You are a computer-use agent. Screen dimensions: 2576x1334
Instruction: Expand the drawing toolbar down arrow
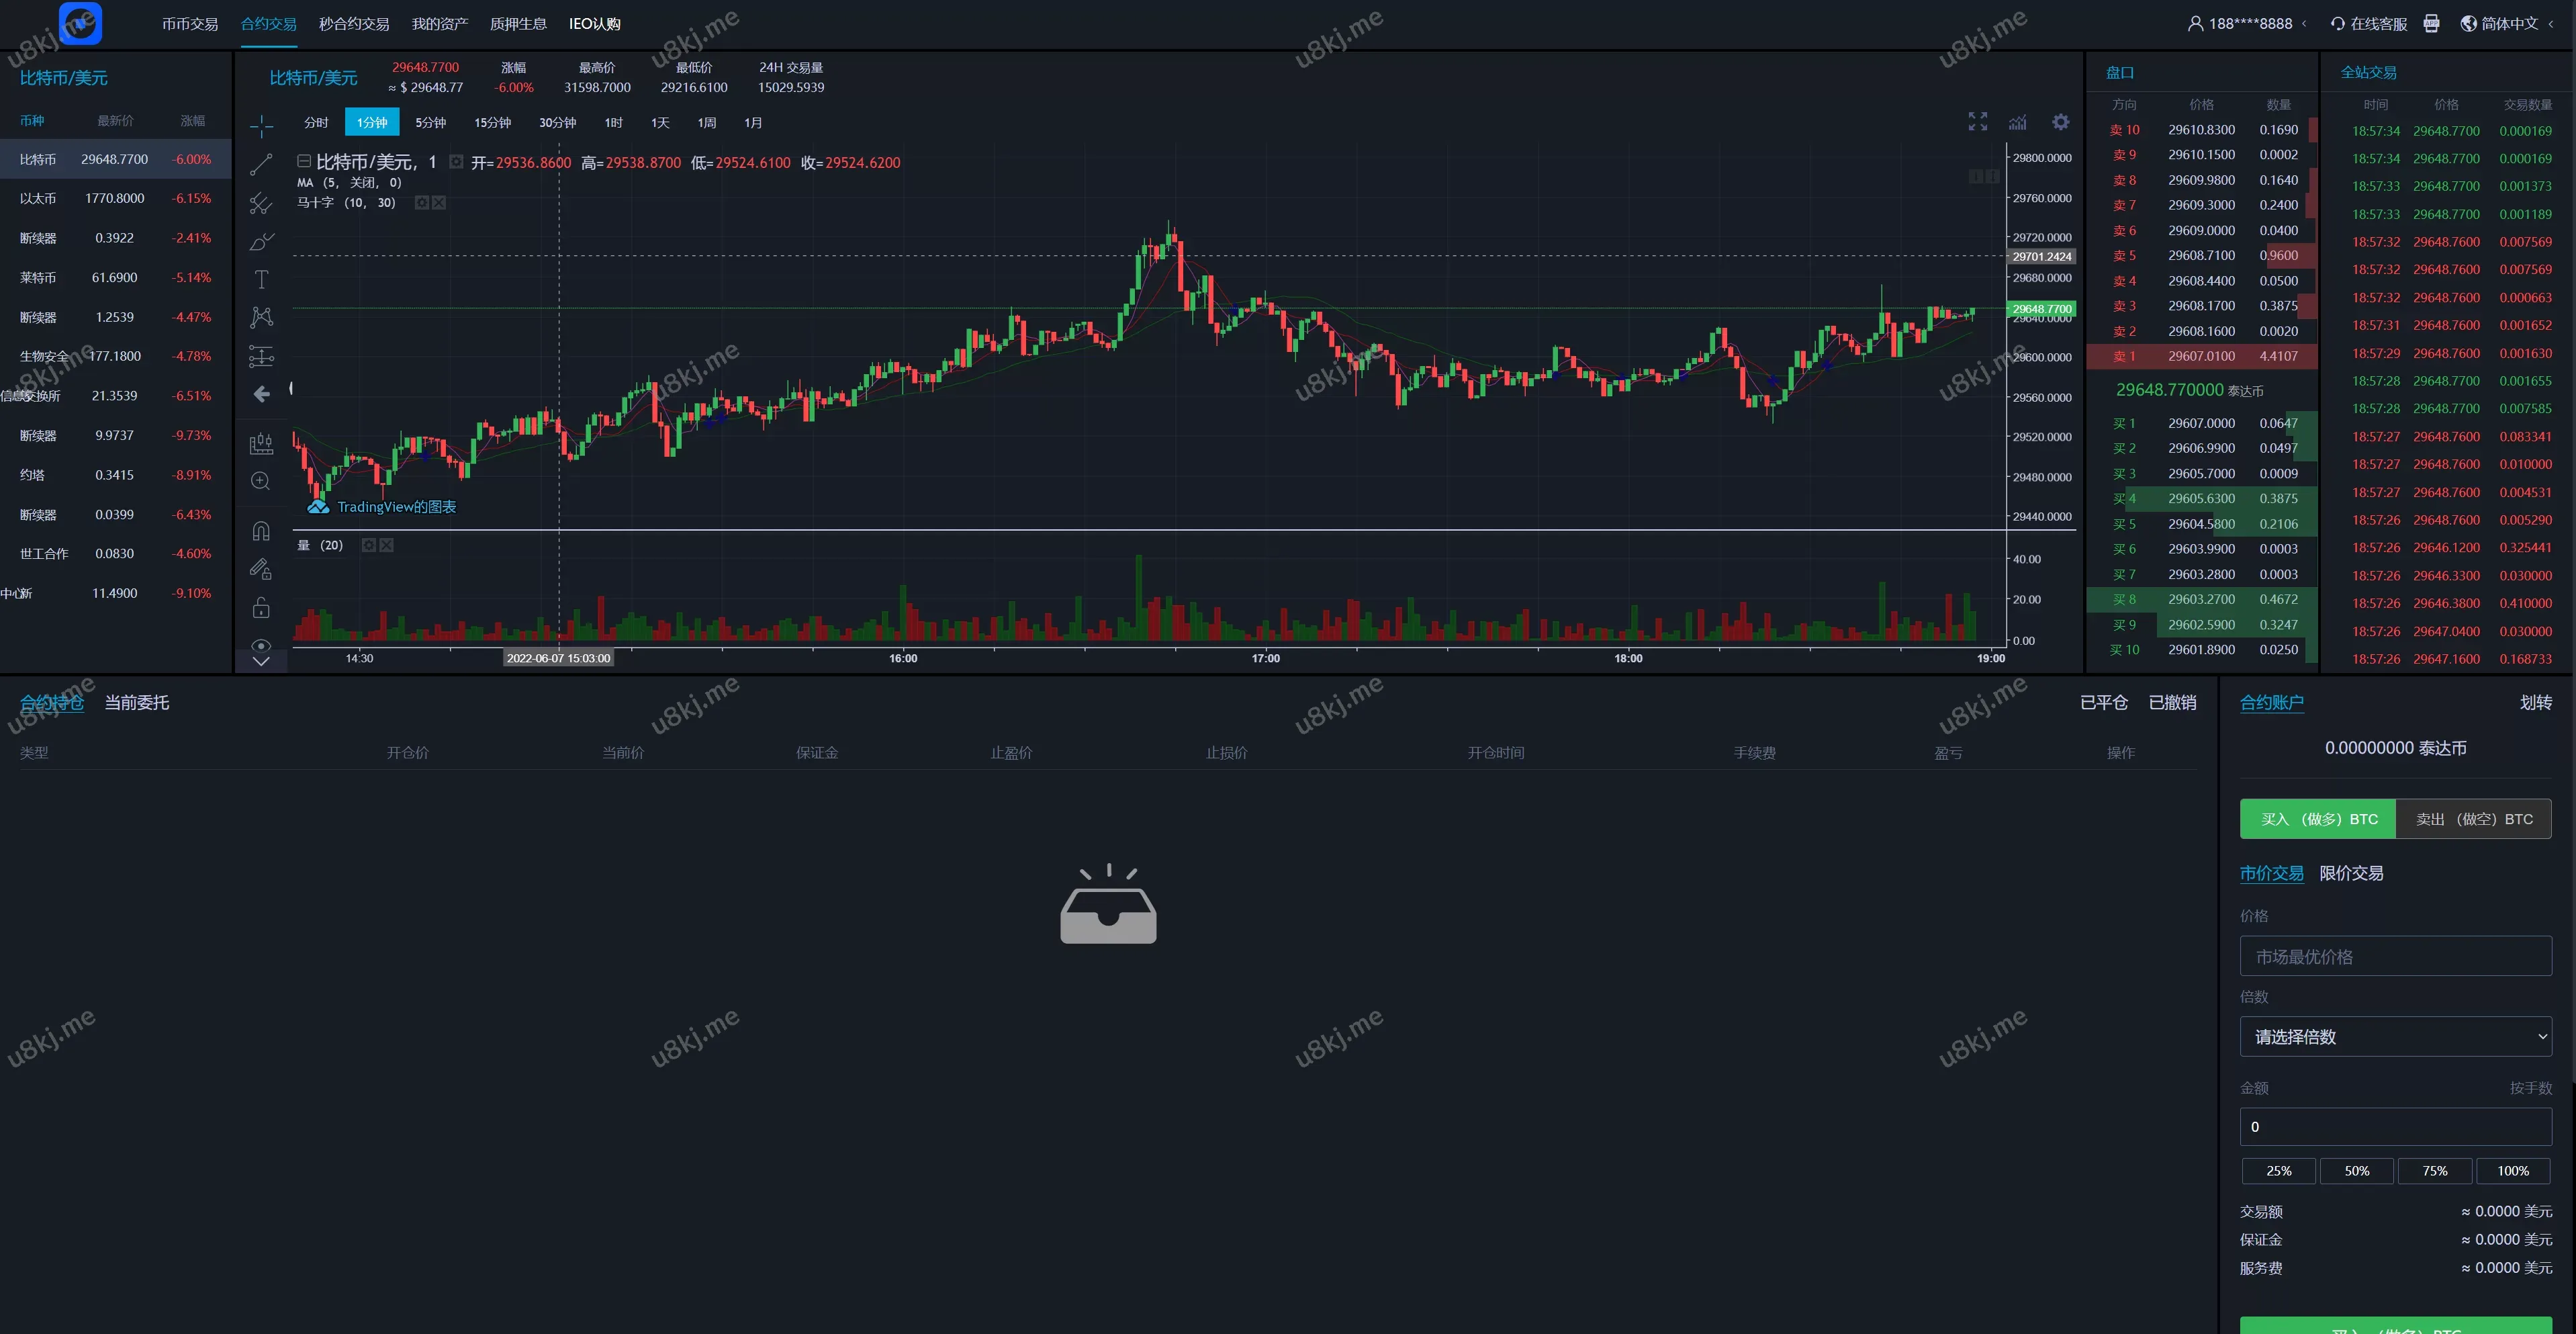tap(261, 661)
